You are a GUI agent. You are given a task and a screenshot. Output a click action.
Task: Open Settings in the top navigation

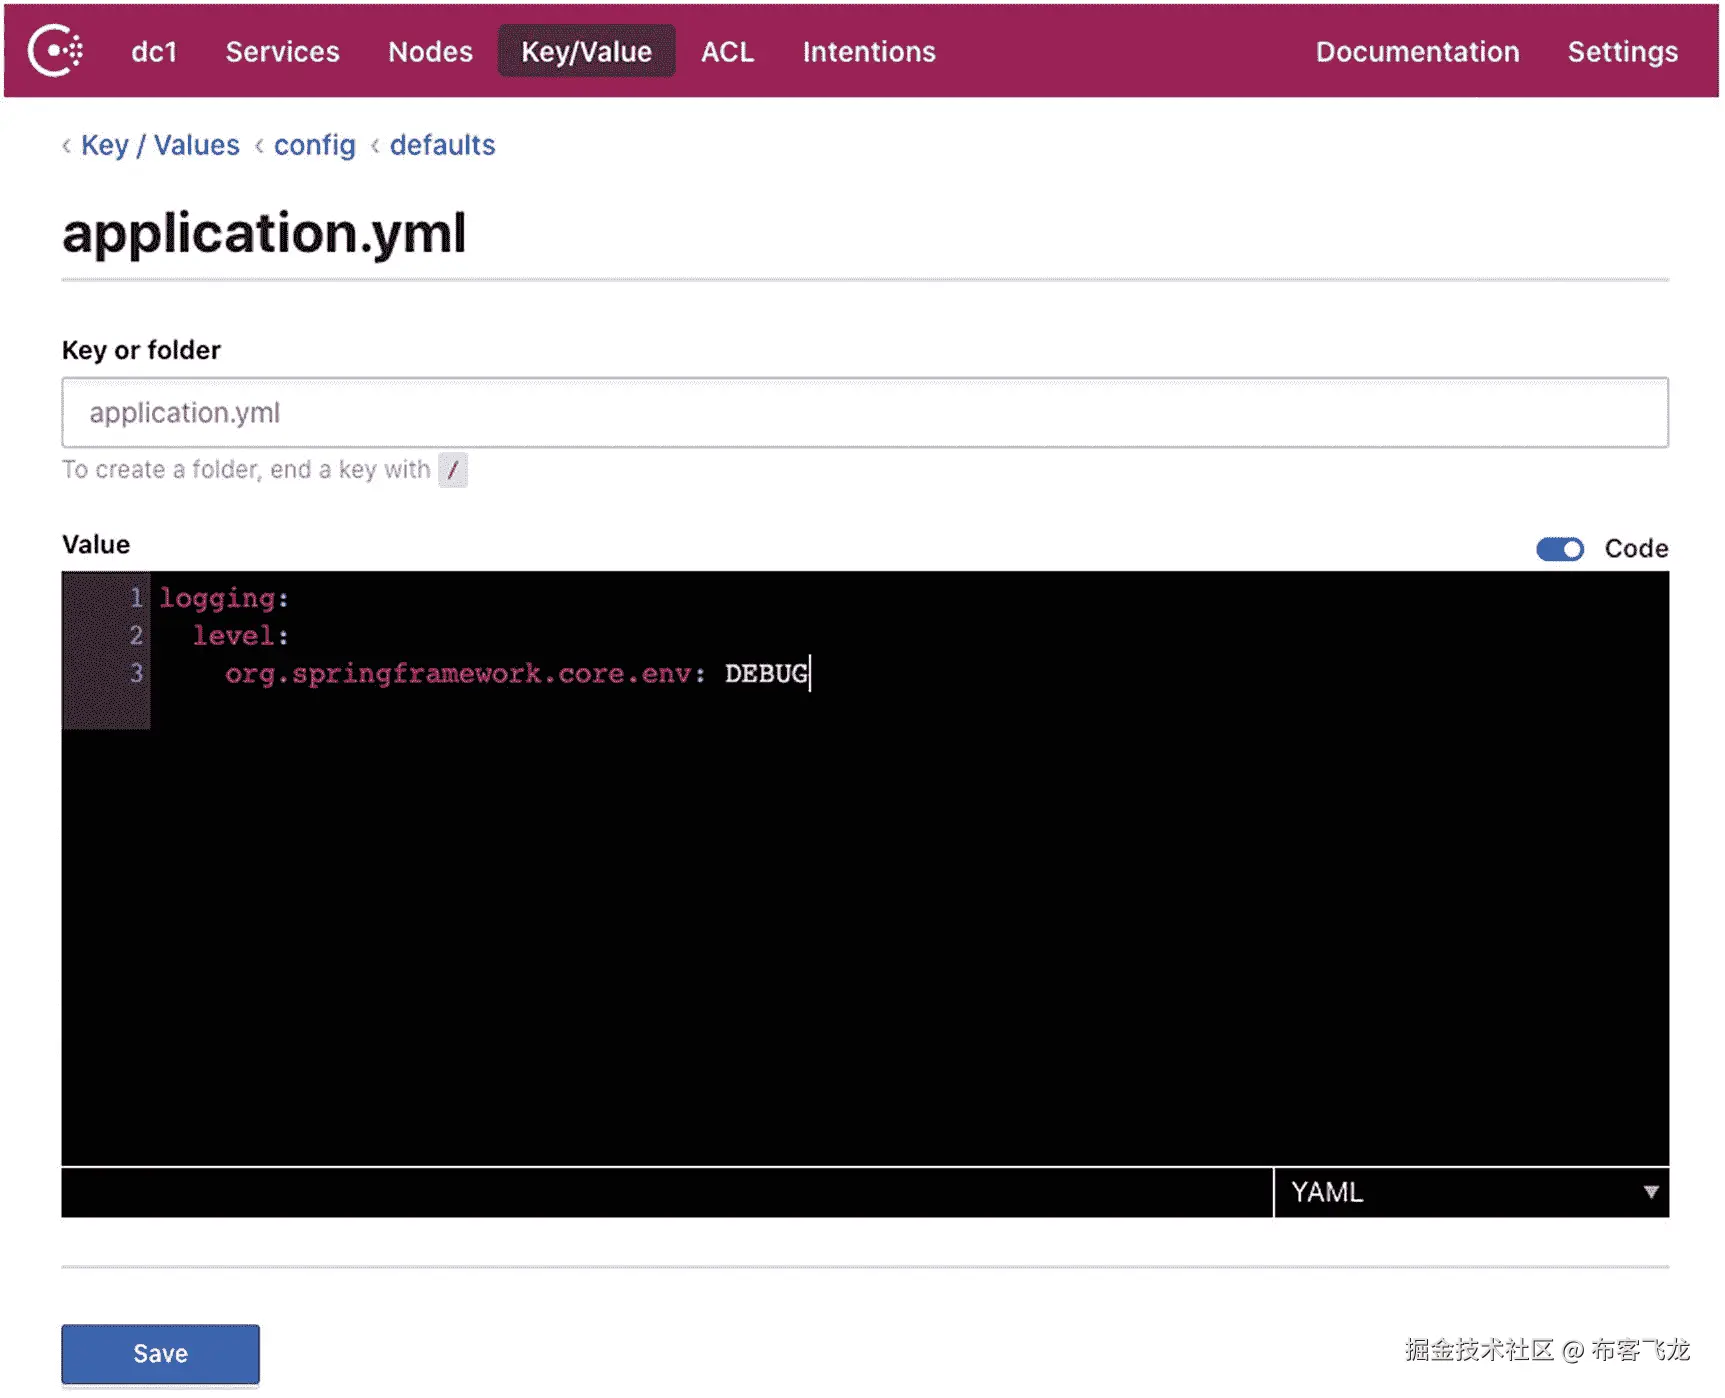[1622, 52]
